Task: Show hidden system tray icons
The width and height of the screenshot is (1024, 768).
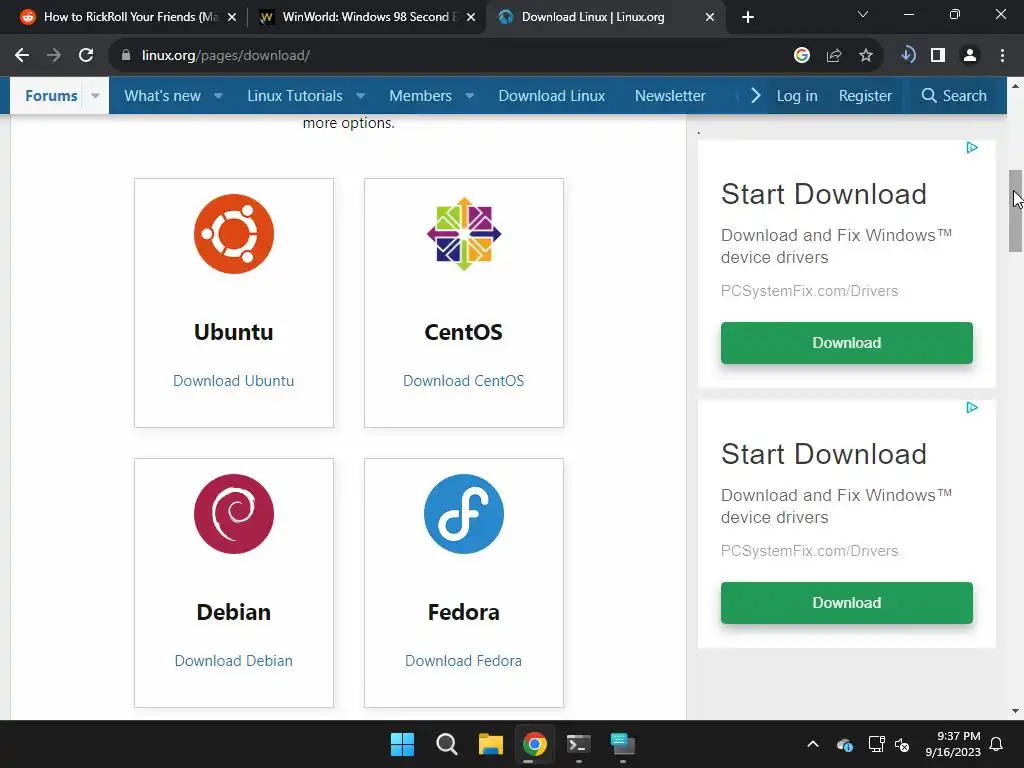Action: 813,744
